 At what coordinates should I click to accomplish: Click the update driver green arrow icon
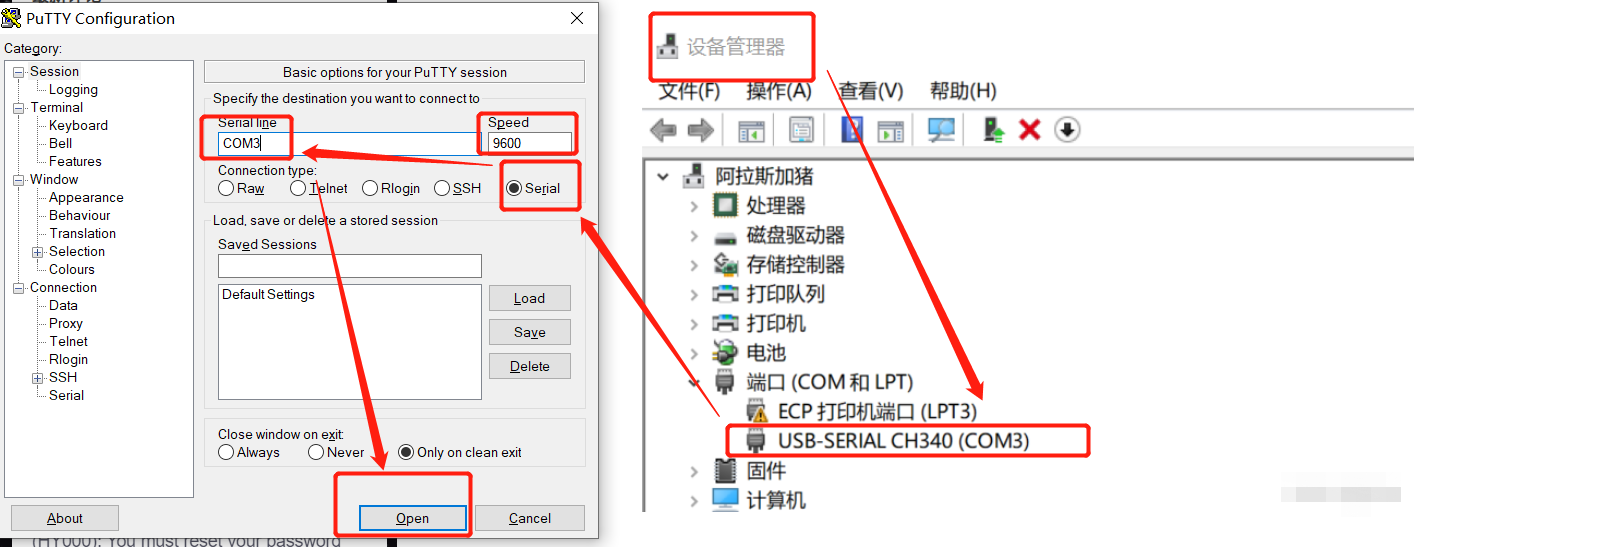(x=993, y=130)
